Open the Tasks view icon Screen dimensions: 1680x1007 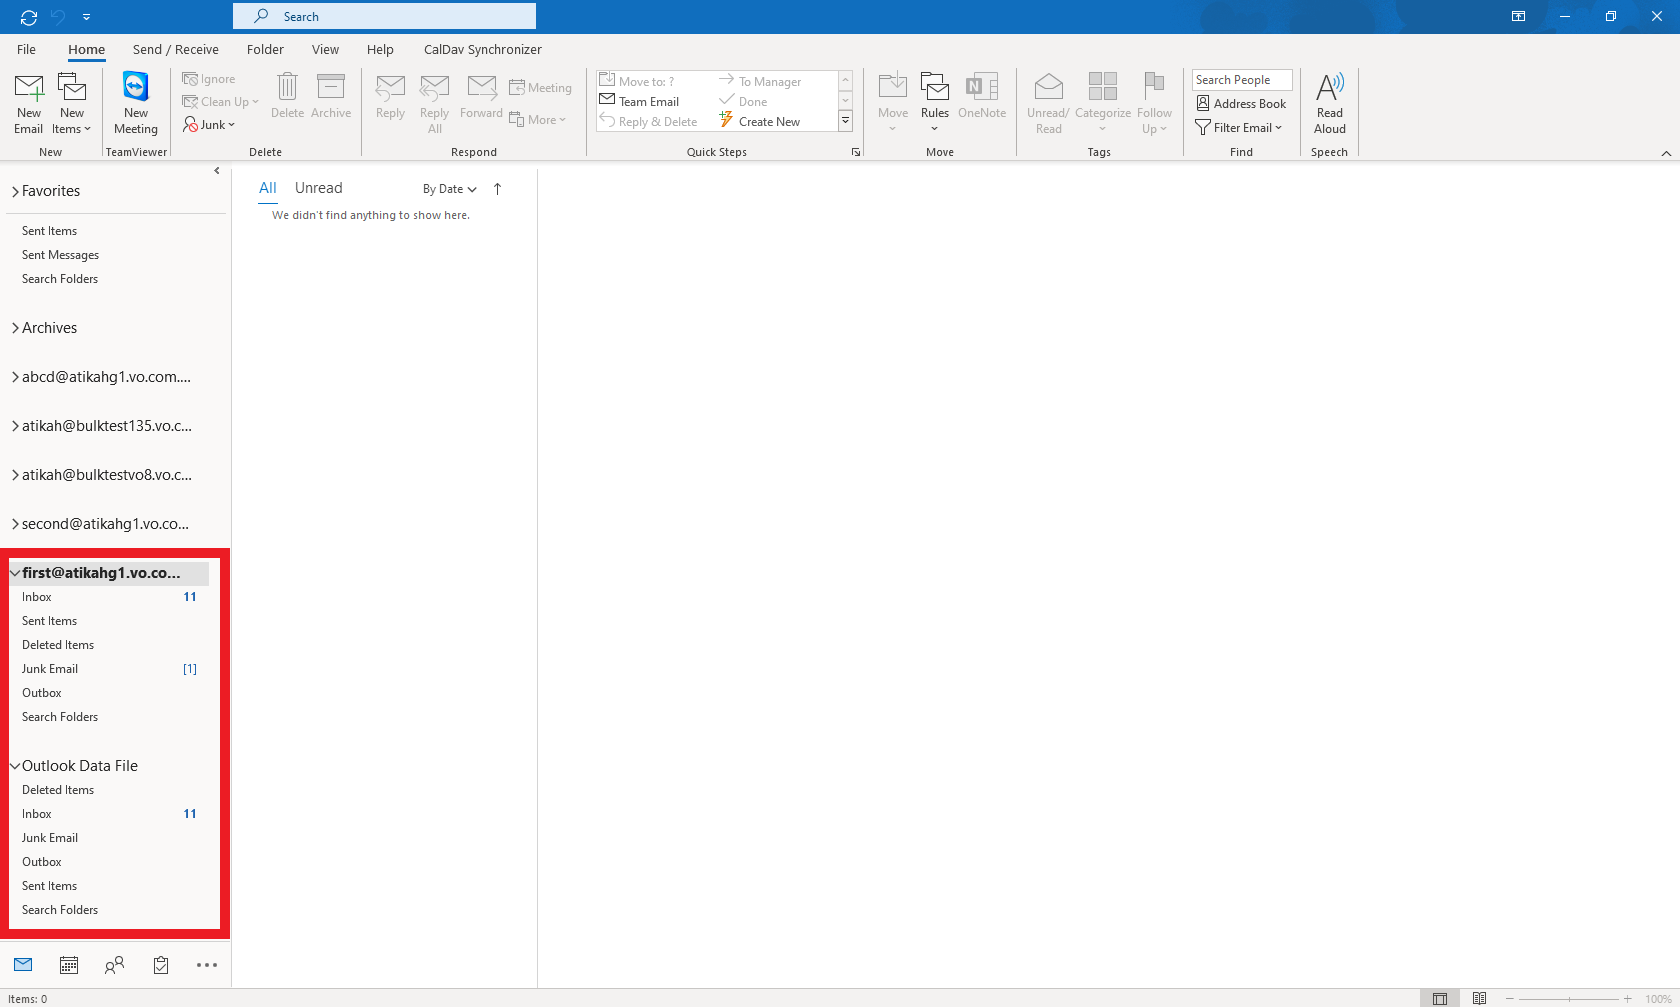pos(161,965)
